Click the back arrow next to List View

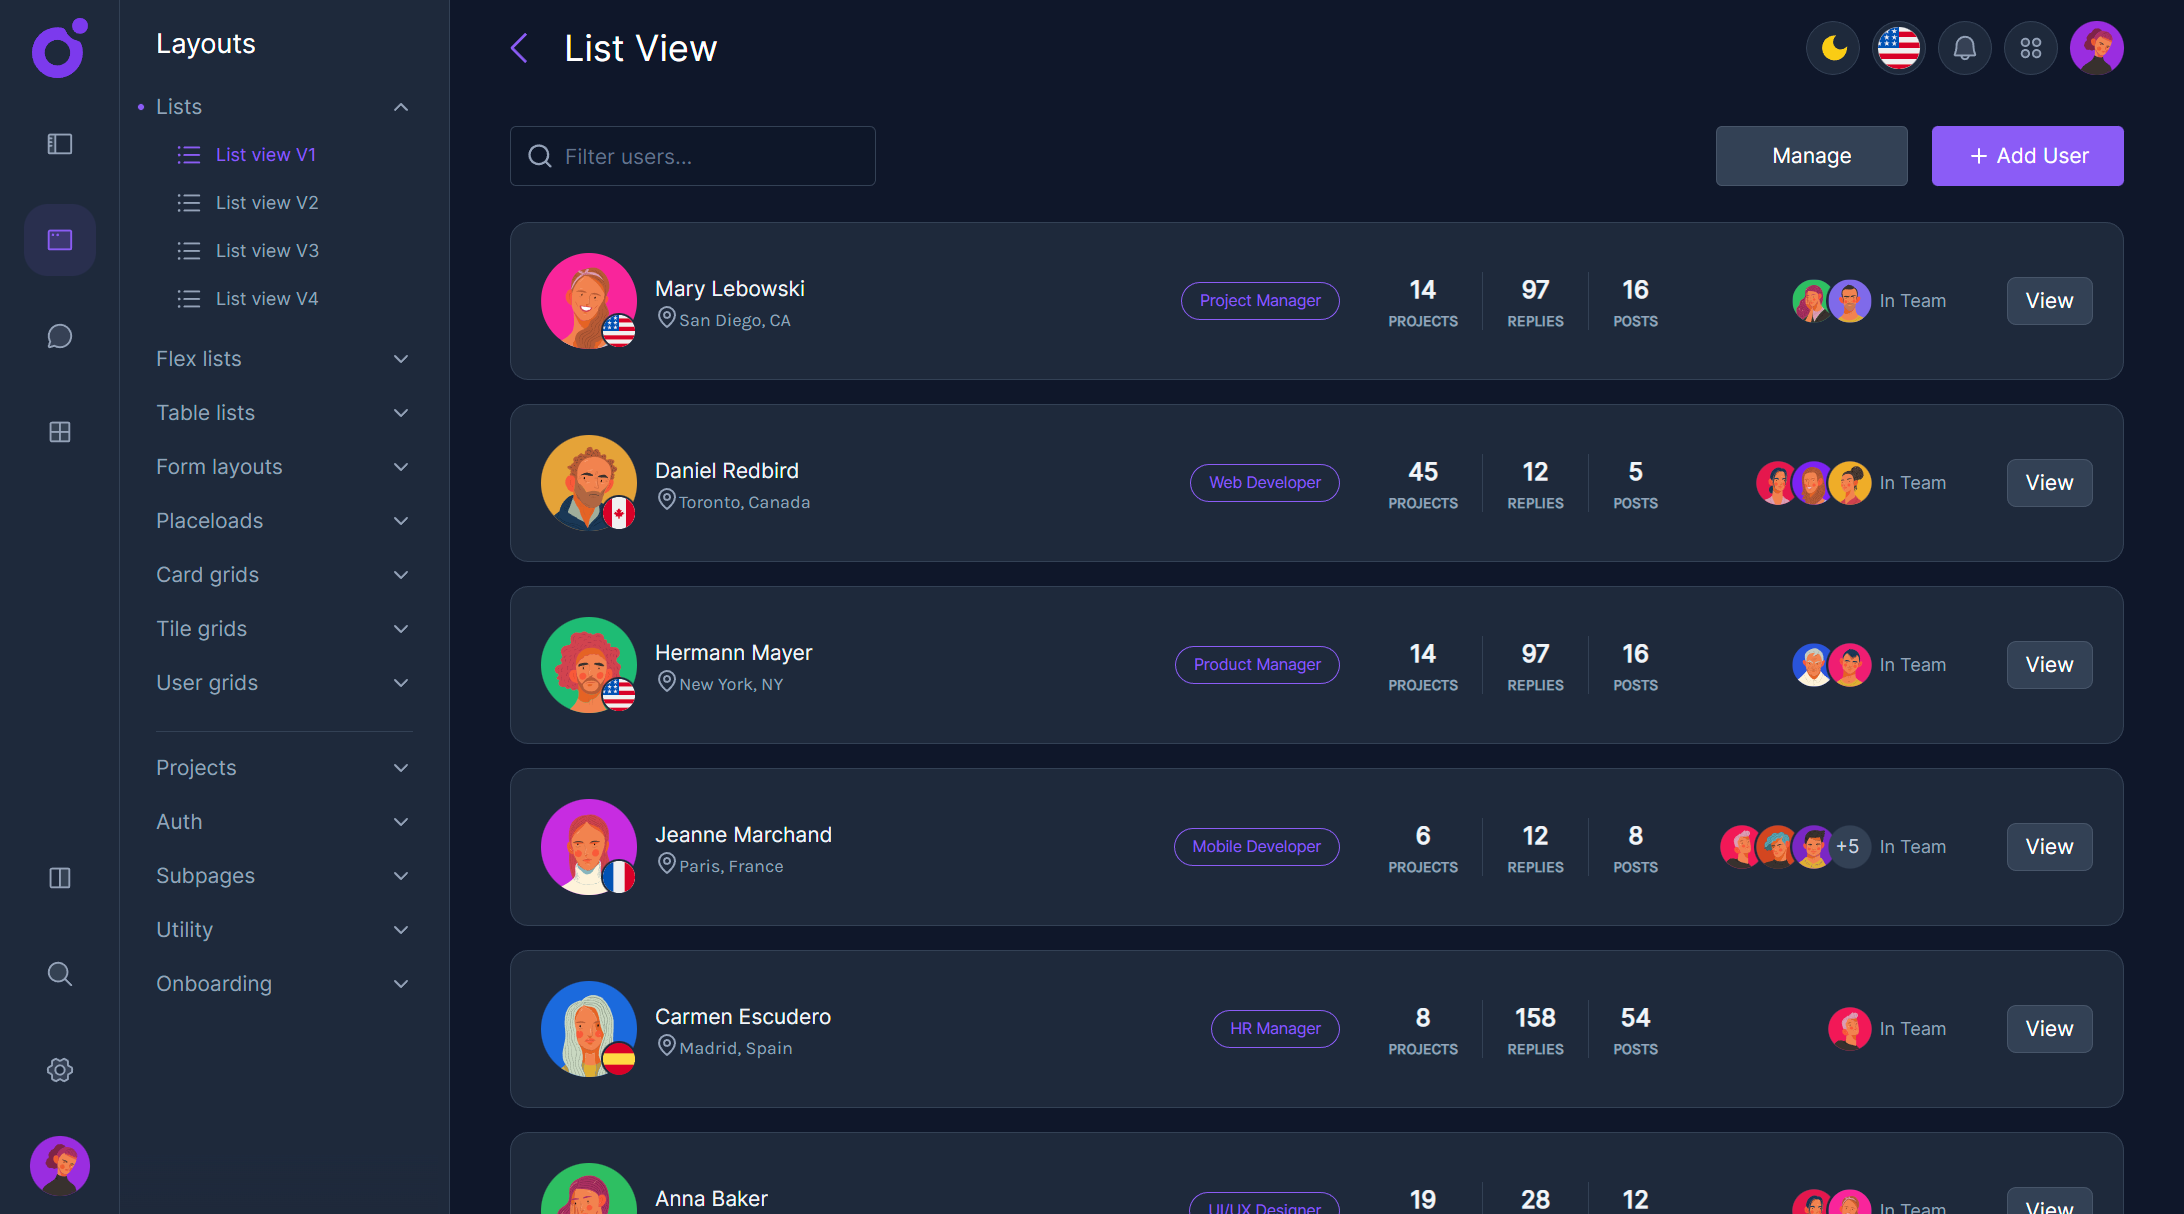519,47
